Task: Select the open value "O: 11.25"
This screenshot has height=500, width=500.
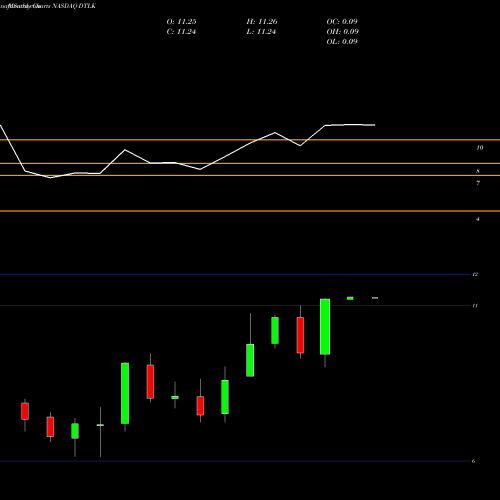Action: (x=181, y=22)
